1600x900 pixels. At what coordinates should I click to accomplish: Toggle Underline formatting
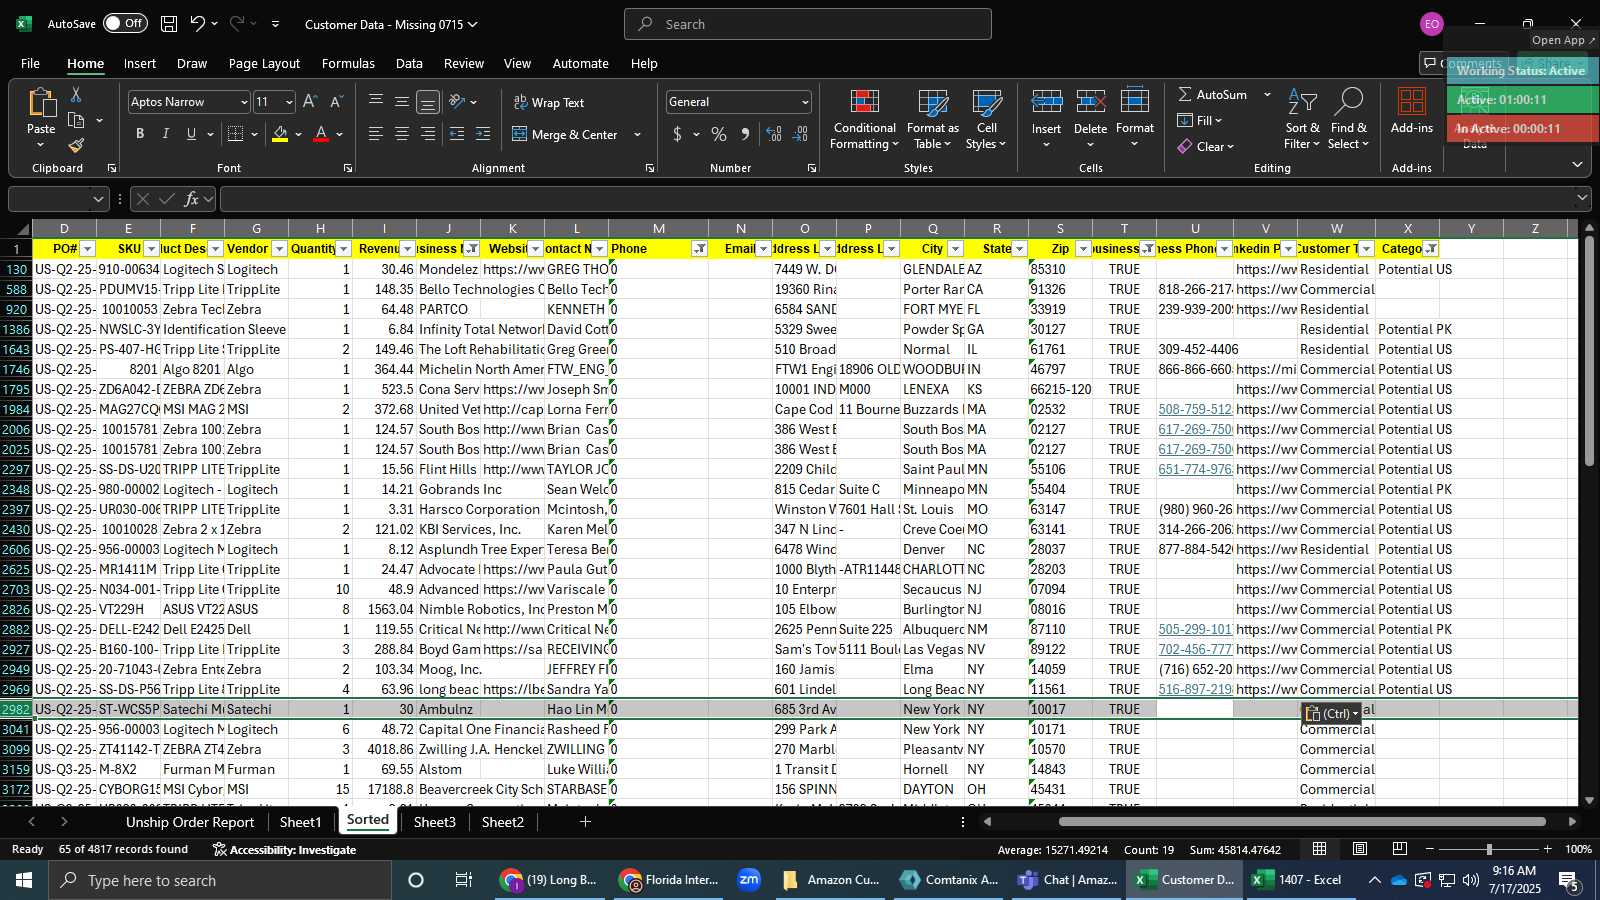coord(191,134)
